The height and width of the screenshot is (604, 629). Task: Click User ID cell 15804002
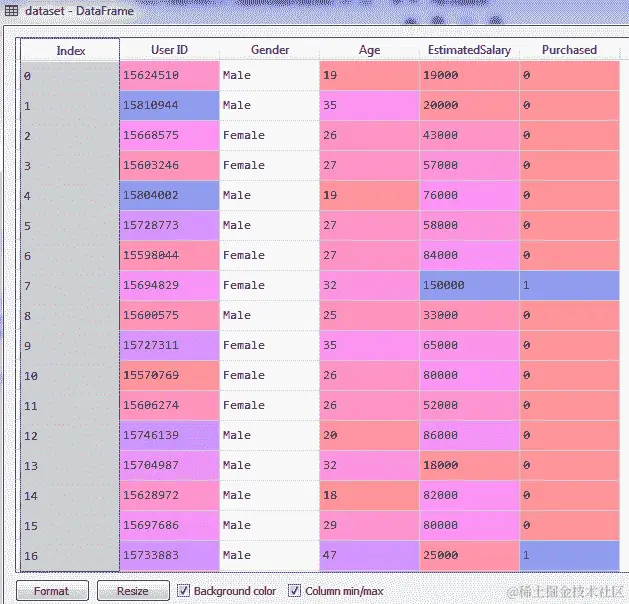(169, 196)
